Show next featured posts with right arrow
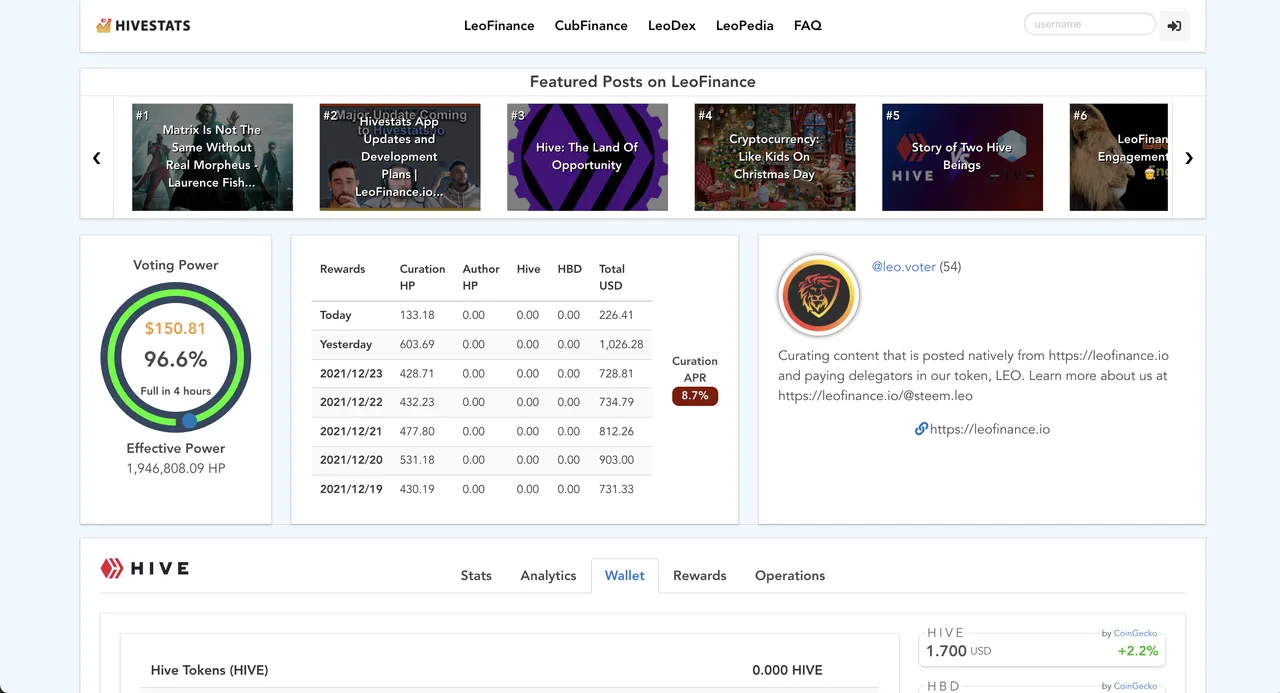Image resolution: width=1280 pixels, height=693 pixels. (x=1189, y=158)
